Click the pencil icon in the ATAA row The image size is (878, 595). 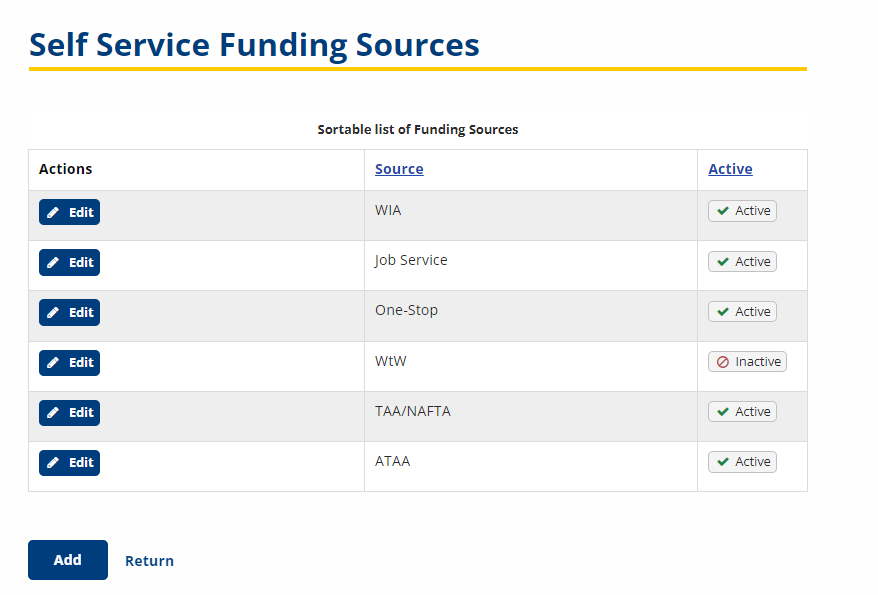tap(53, 462)
